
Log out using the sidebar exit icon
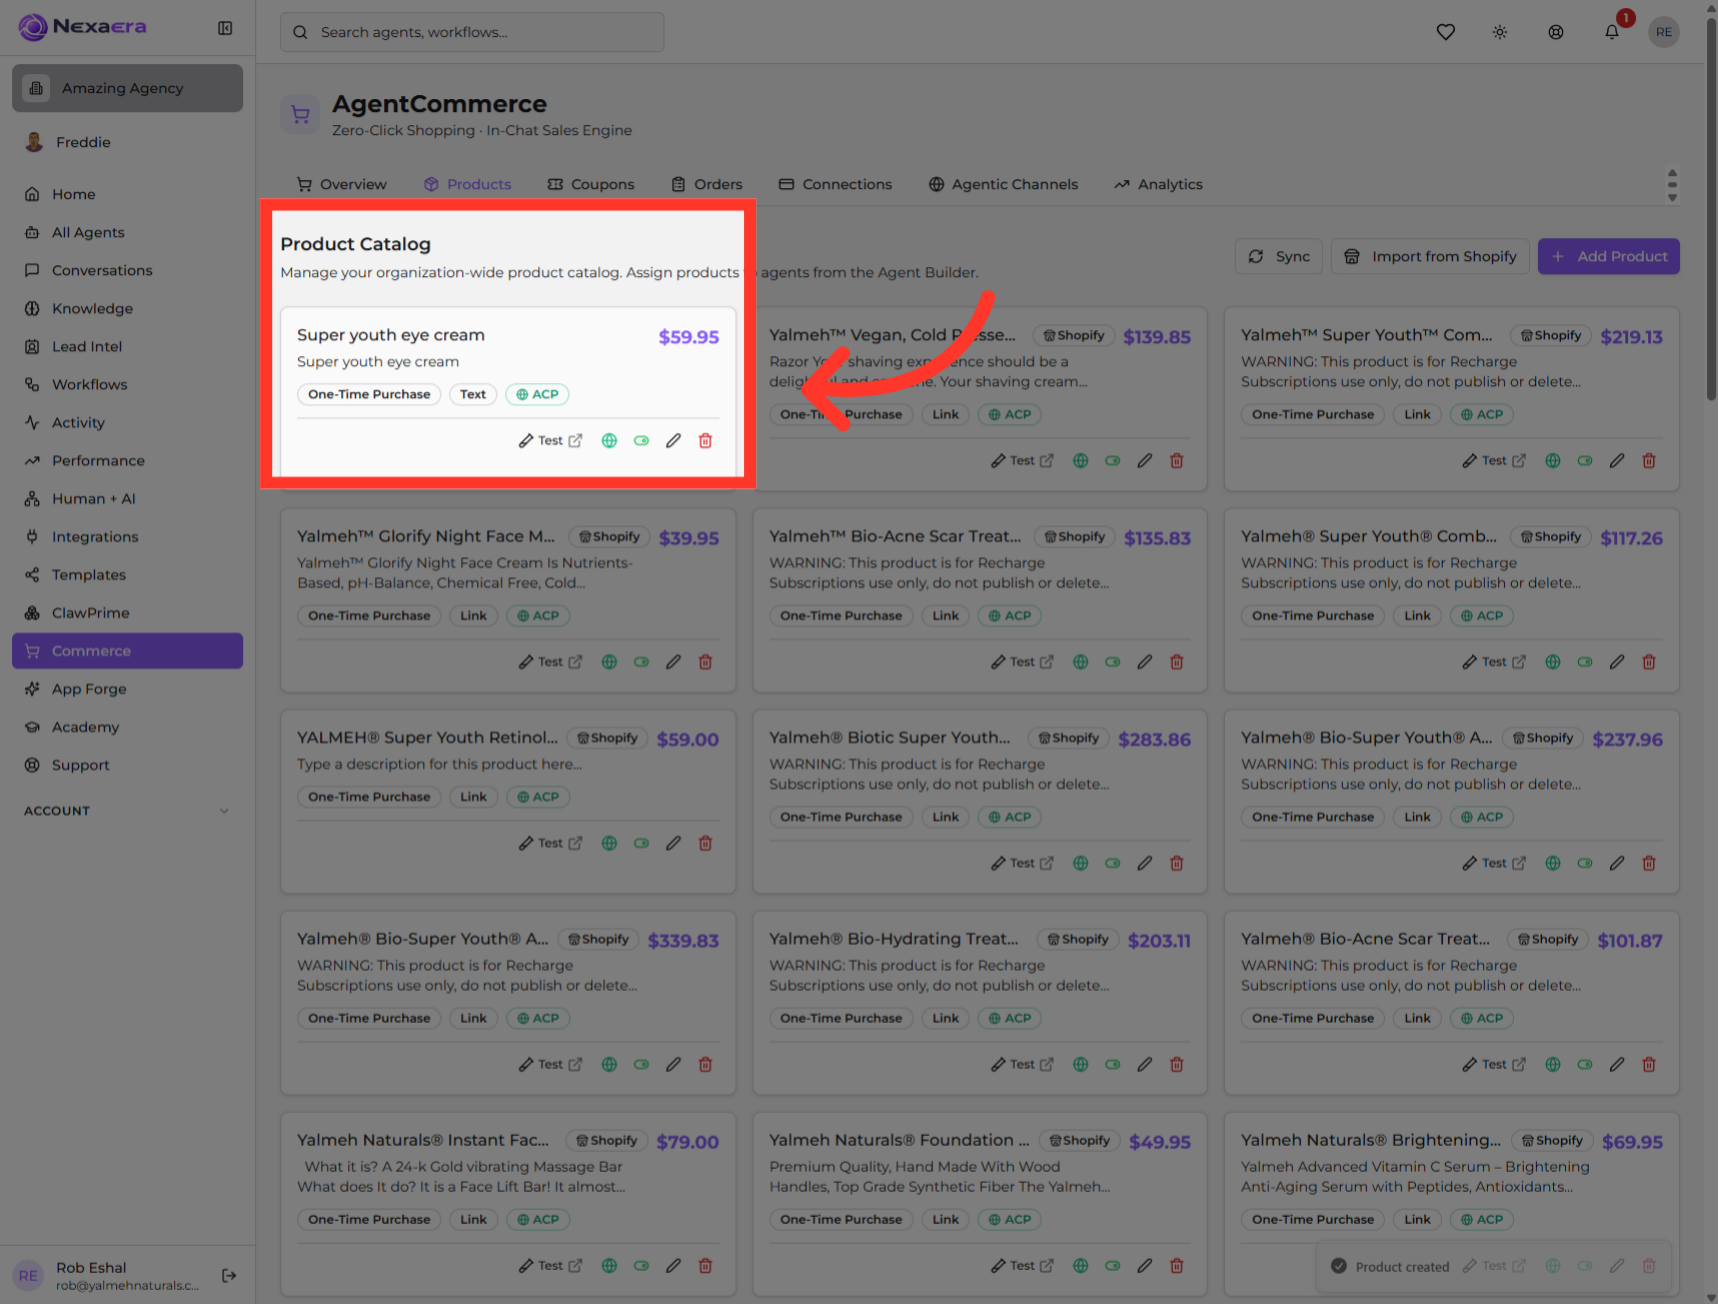coord(229,1275)
